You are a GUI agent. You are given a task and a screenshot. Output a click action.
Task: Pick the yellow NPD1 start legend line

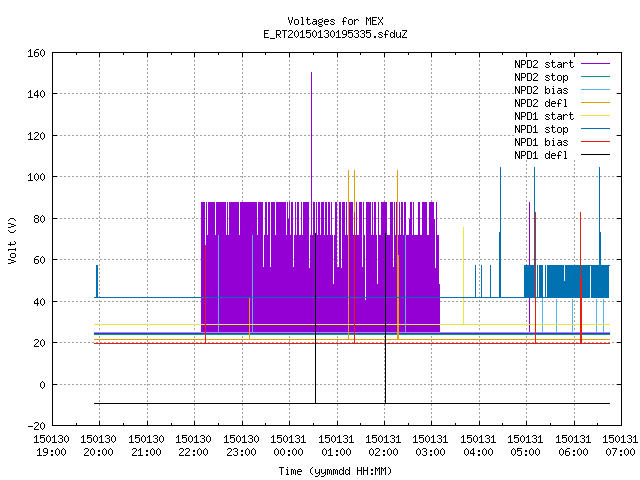(595, 116)
